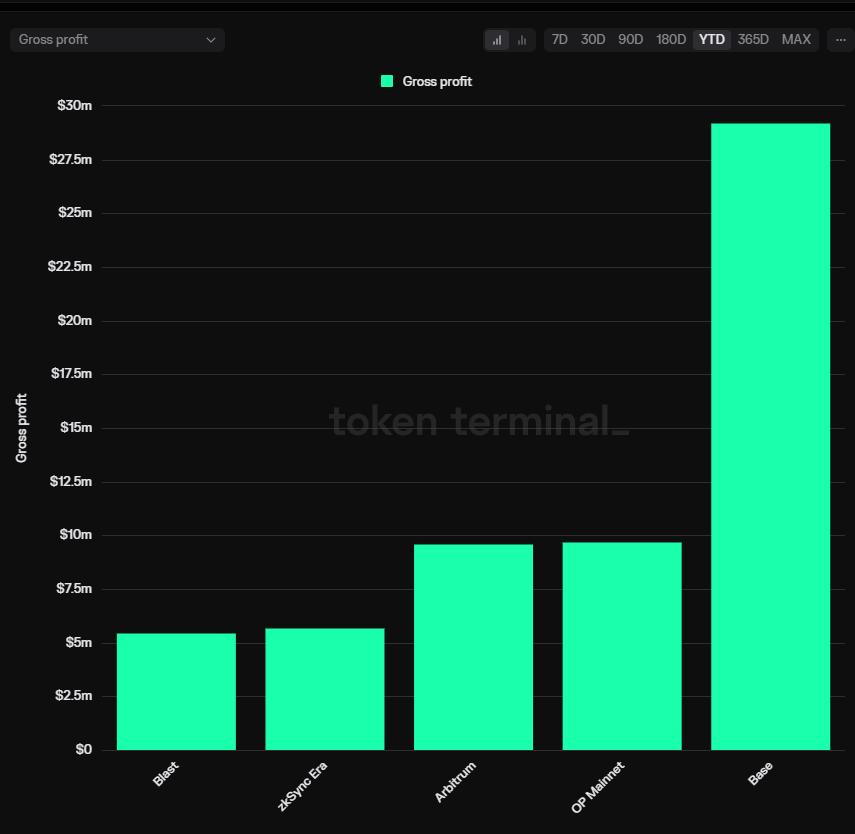Screen dimensions: 855x834
Task: Select the 30D time range
Action: [x=593, y=40]
